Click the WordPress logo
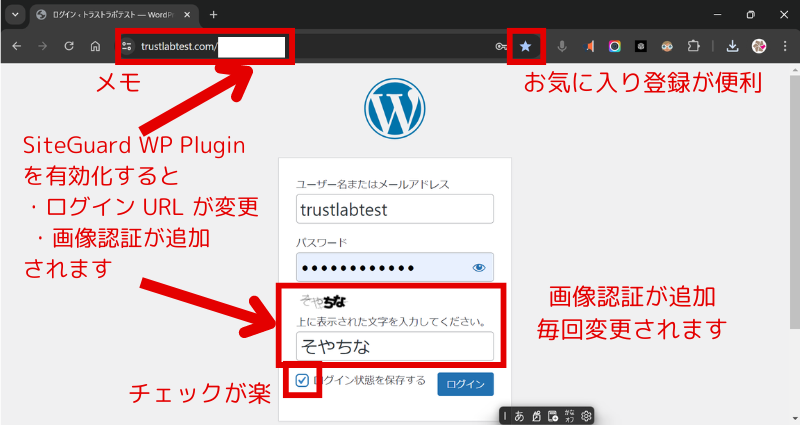This screenshot has width=800, height=425. [x=394, y=108]
